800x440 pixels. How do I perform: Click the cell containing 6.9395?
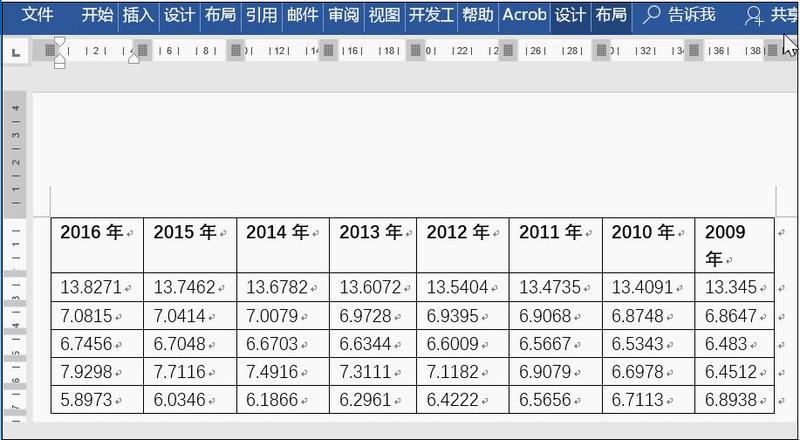(x=463, y=316)
